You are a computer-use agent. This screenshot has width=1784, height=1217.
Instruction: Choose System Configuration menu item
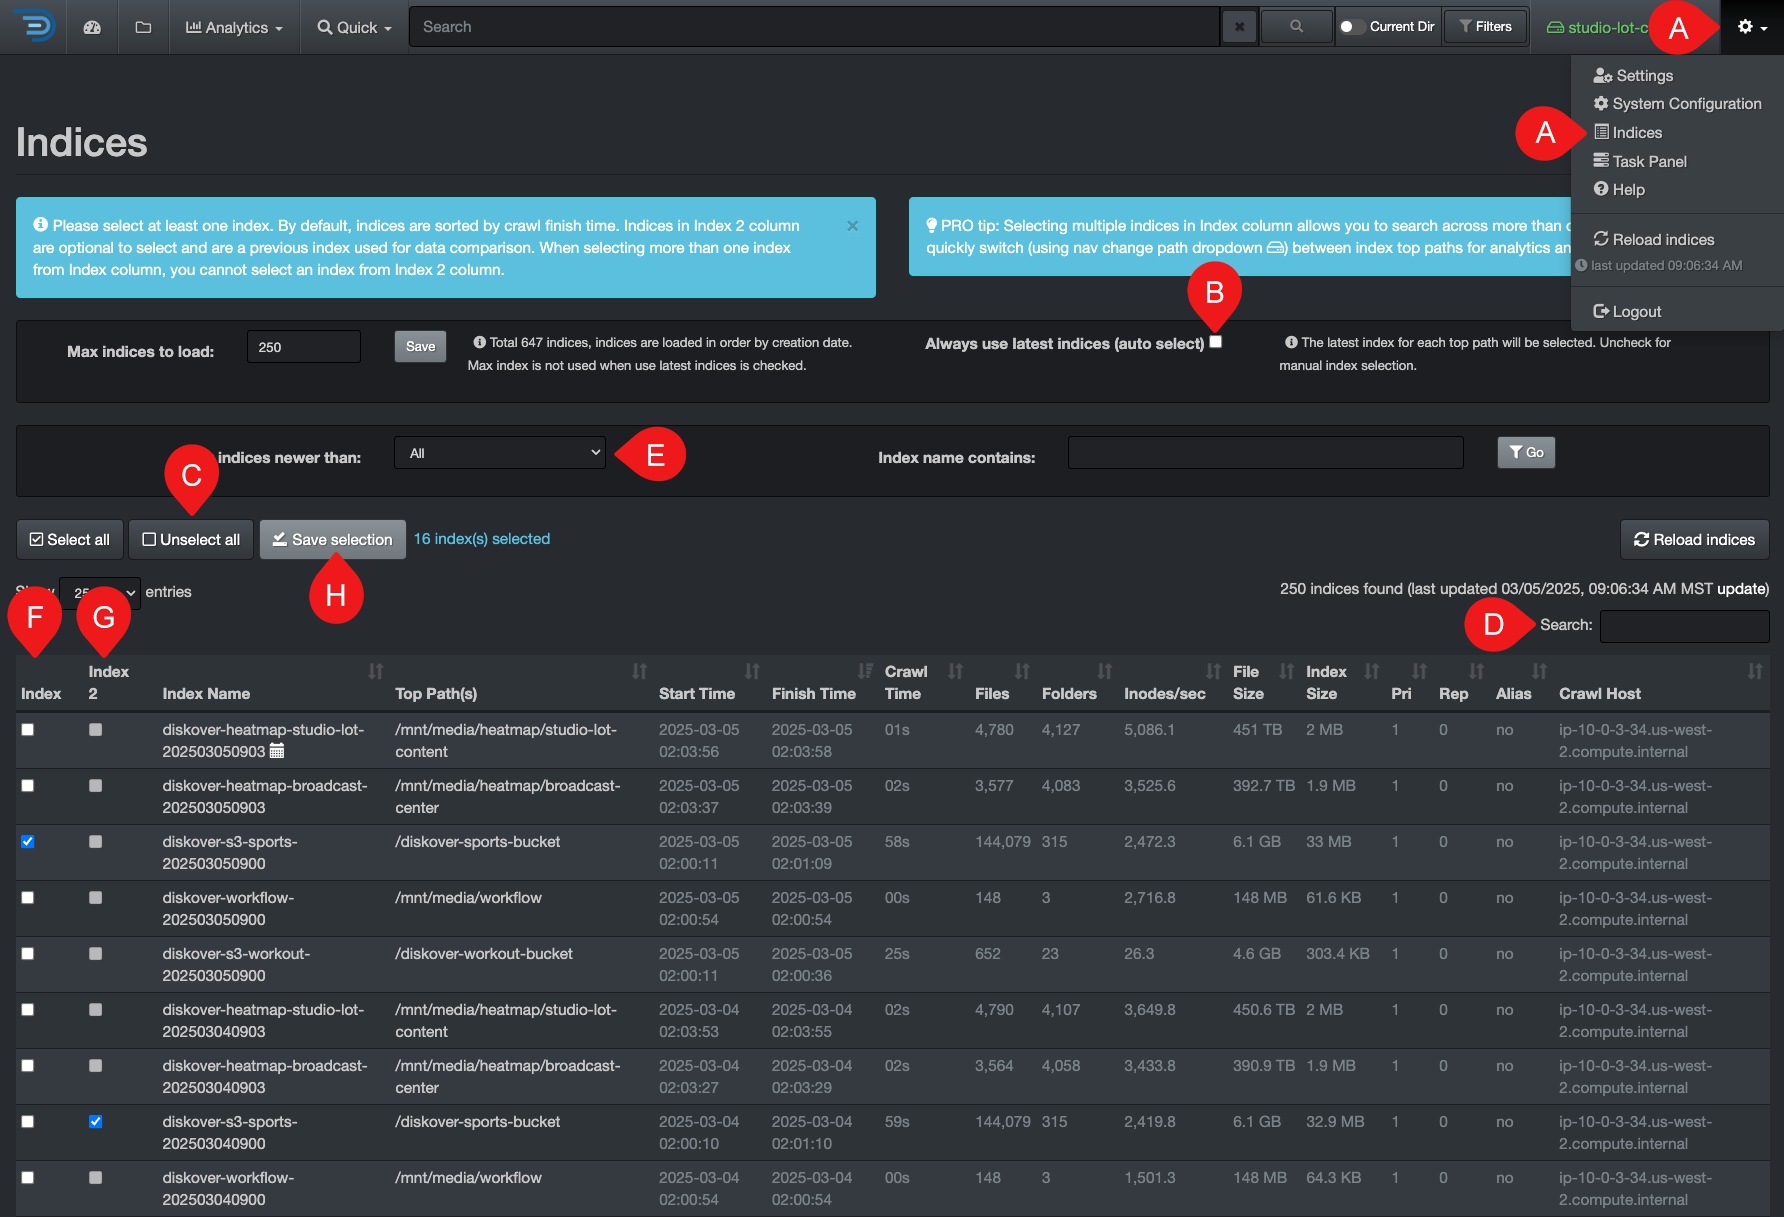click(1686, 104)
